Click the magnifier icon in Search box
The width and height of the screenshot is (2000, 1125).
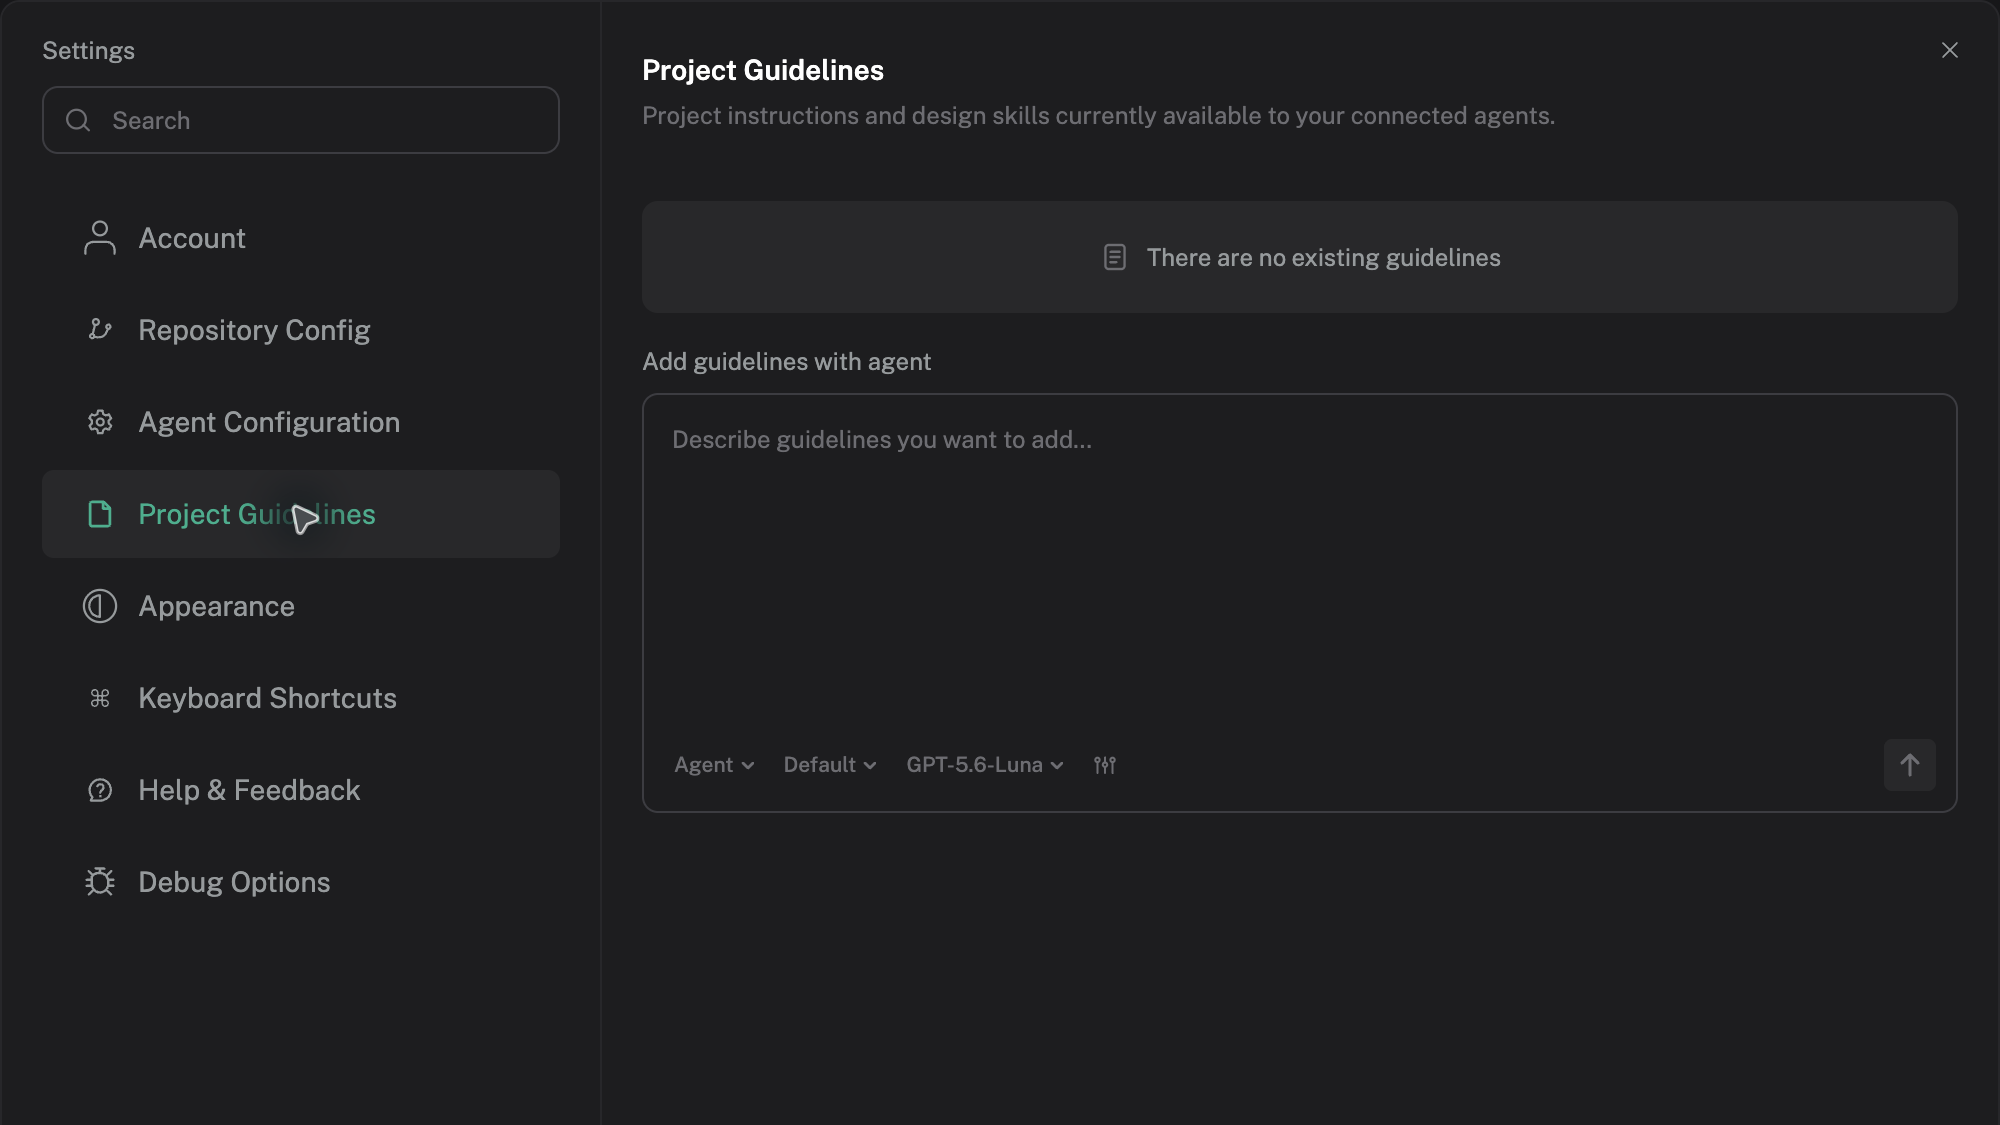tap(78, 120)
